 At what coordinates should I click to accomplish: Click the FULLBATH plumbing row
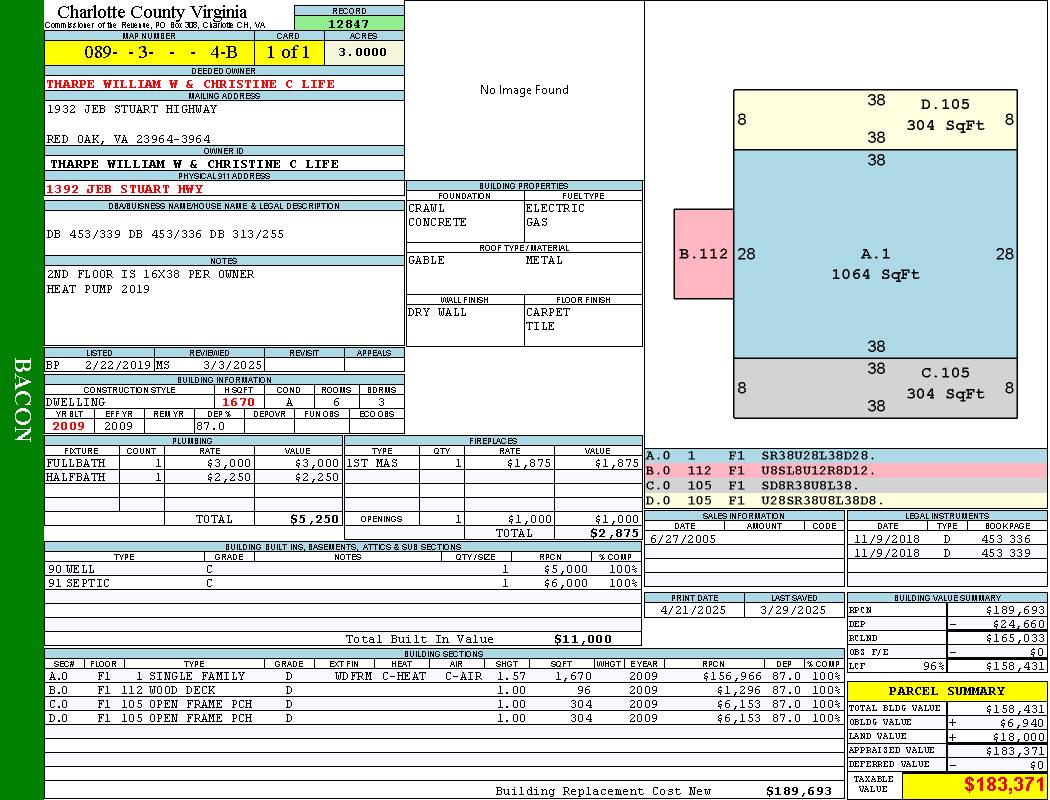coord(194,463)
